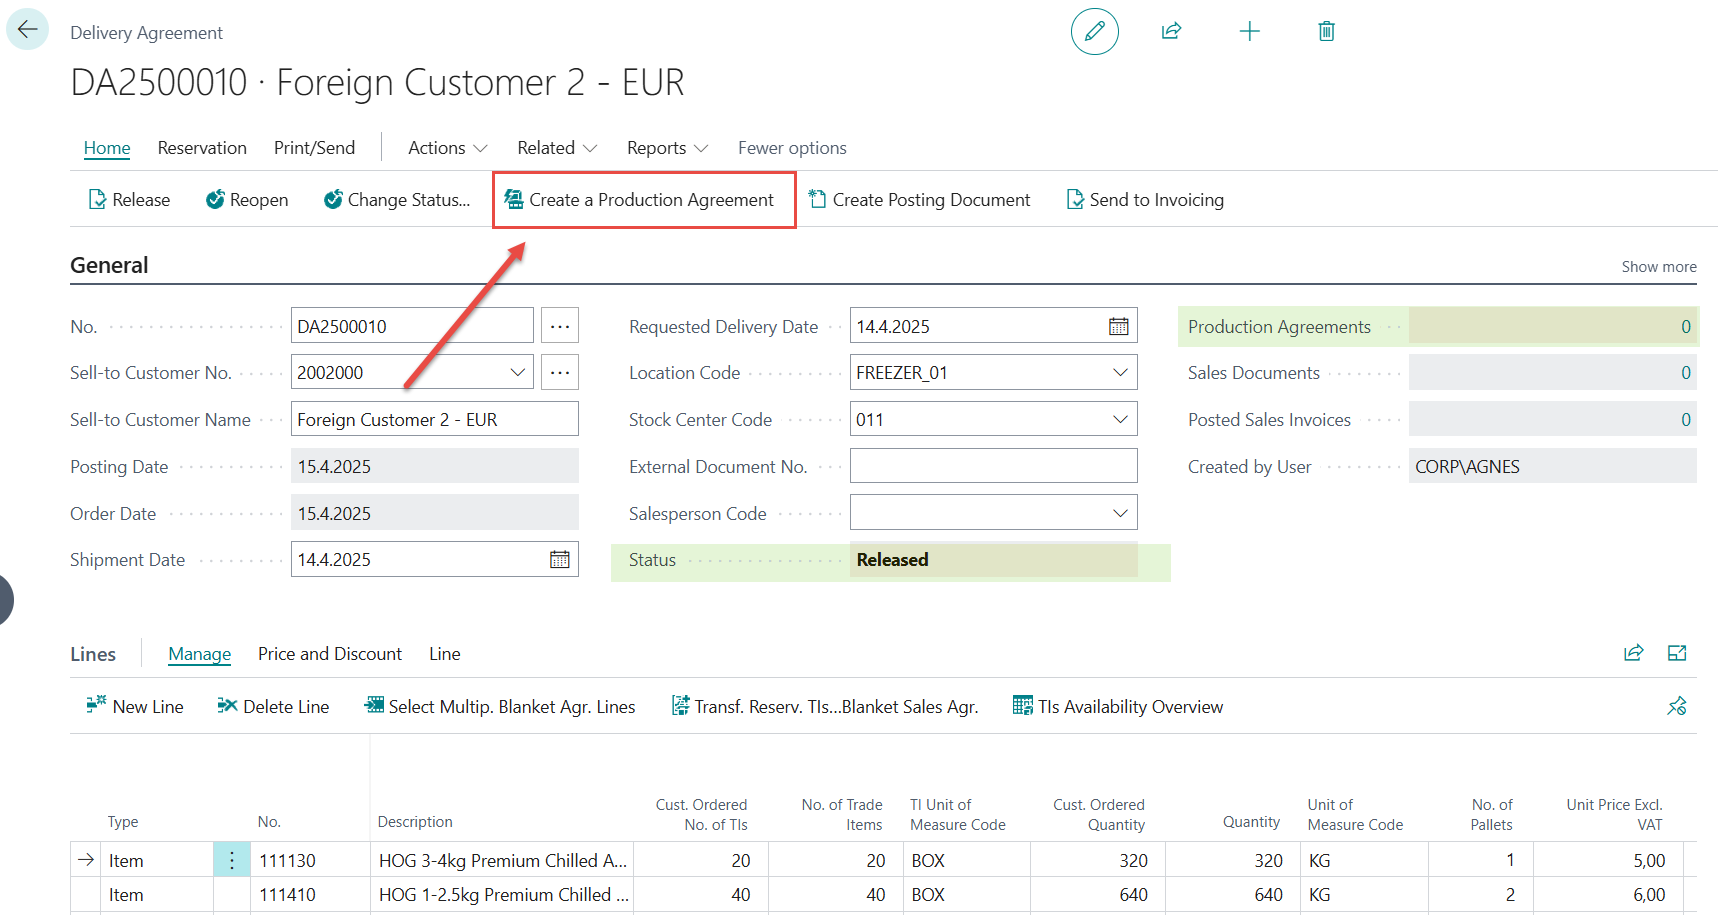Switch to the Reservation tab
This screenshot has height=915, width=1718.
pos(202,148)
